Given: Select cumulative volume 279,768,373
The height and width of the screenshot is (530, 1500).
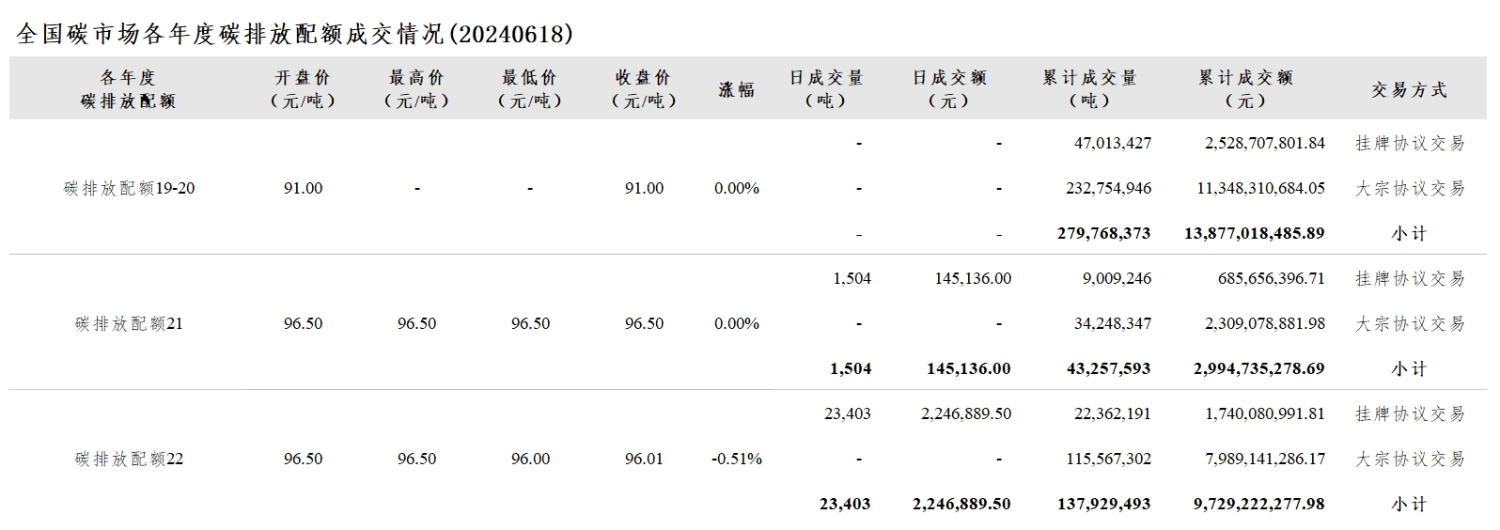Looking at the screenshot, I should tap(1104, 233).
